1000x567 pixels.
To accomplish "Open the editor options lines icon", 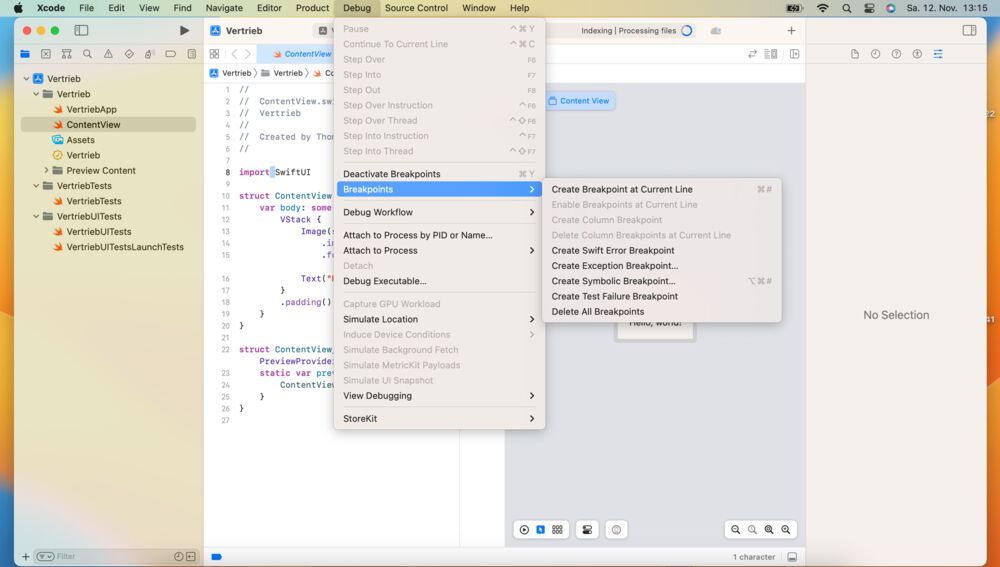I will click(771, 54).
